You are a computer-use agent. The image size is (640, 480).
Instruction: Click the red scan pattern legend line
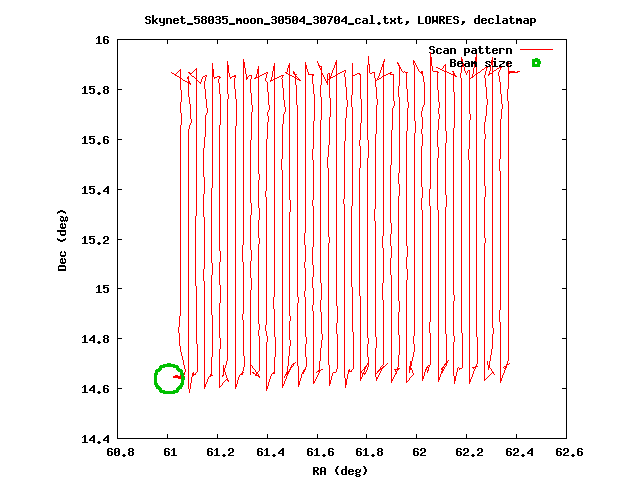[x=536, y=50]
